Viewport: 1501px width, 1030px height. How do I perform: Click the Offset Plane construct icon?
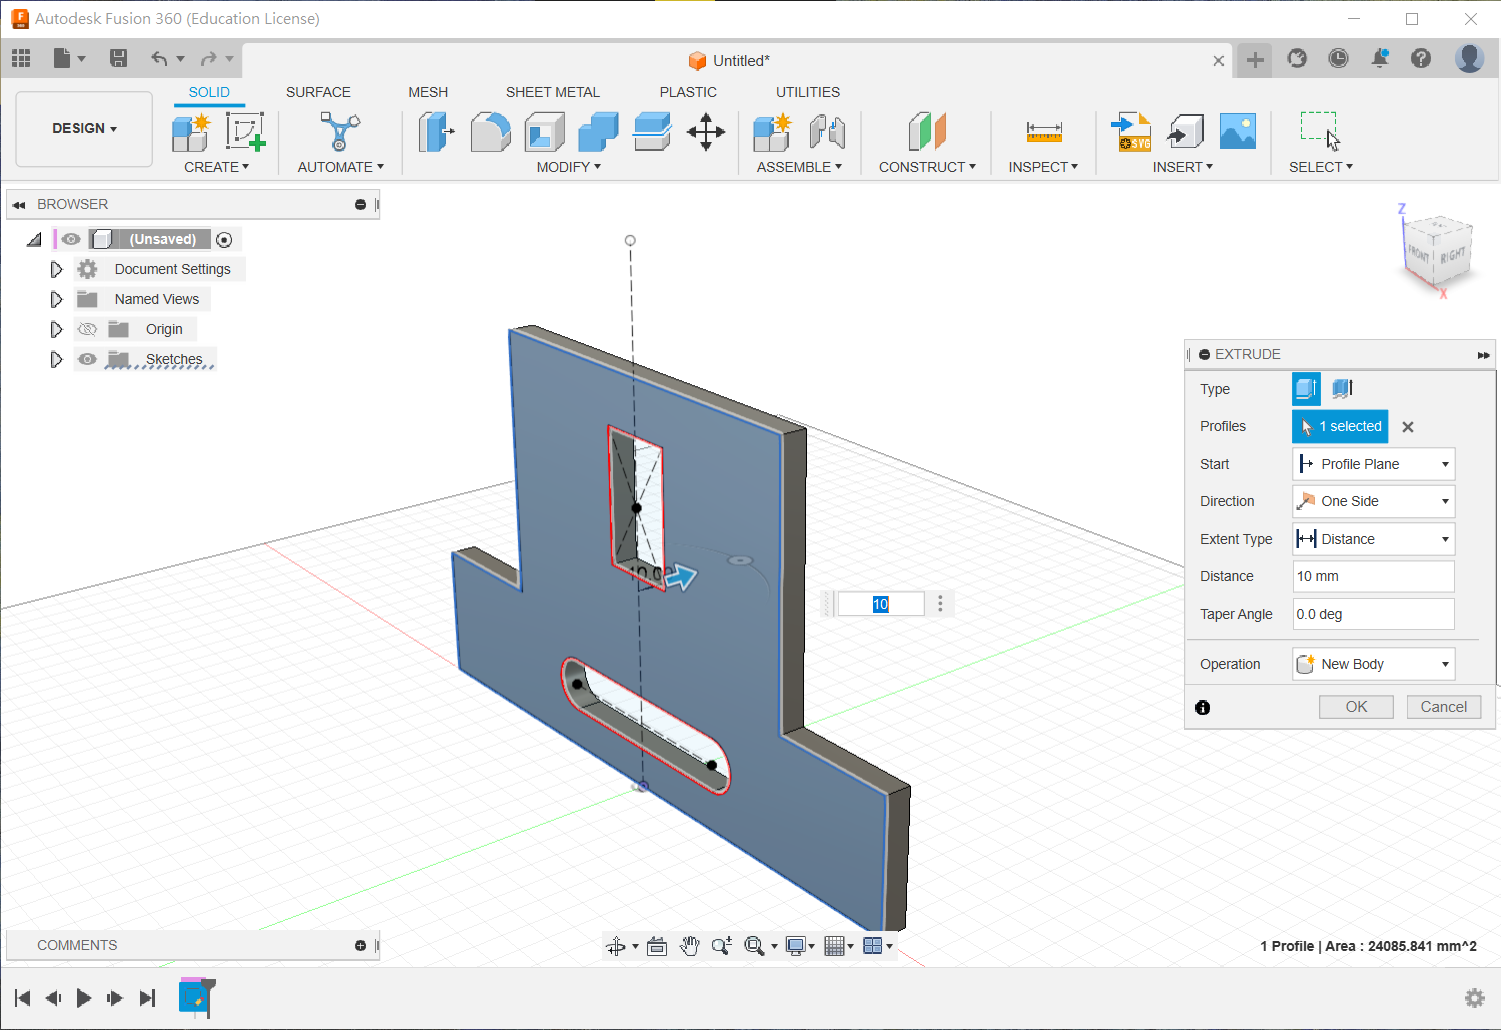[927, 132]
